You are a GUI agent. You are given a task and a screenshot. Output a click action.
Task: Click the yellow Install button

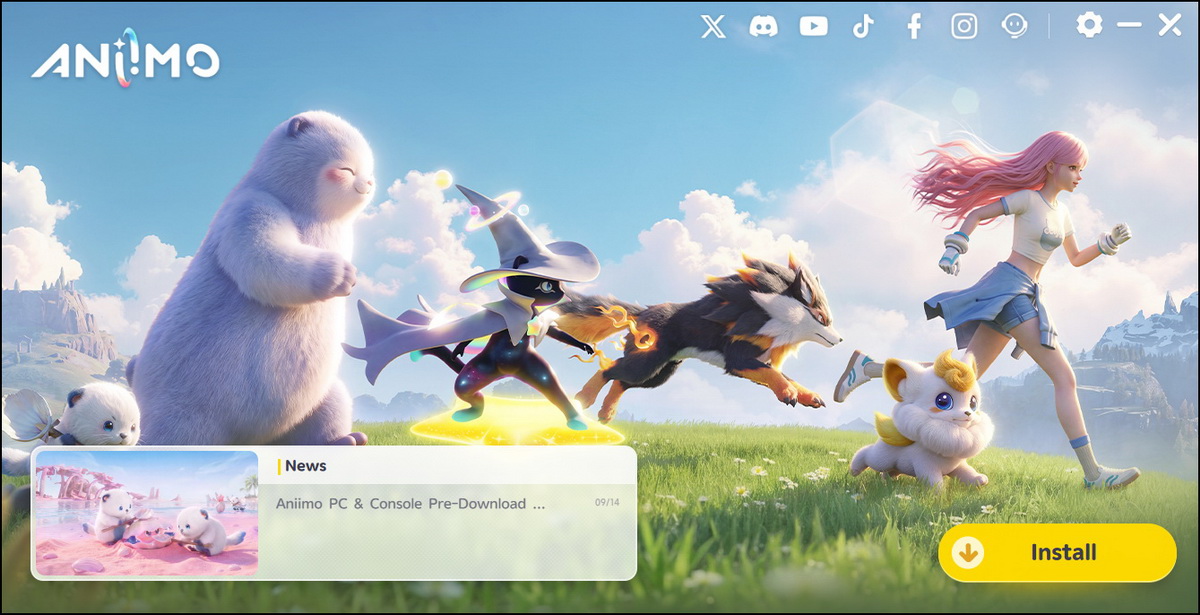click(1057, 553)
